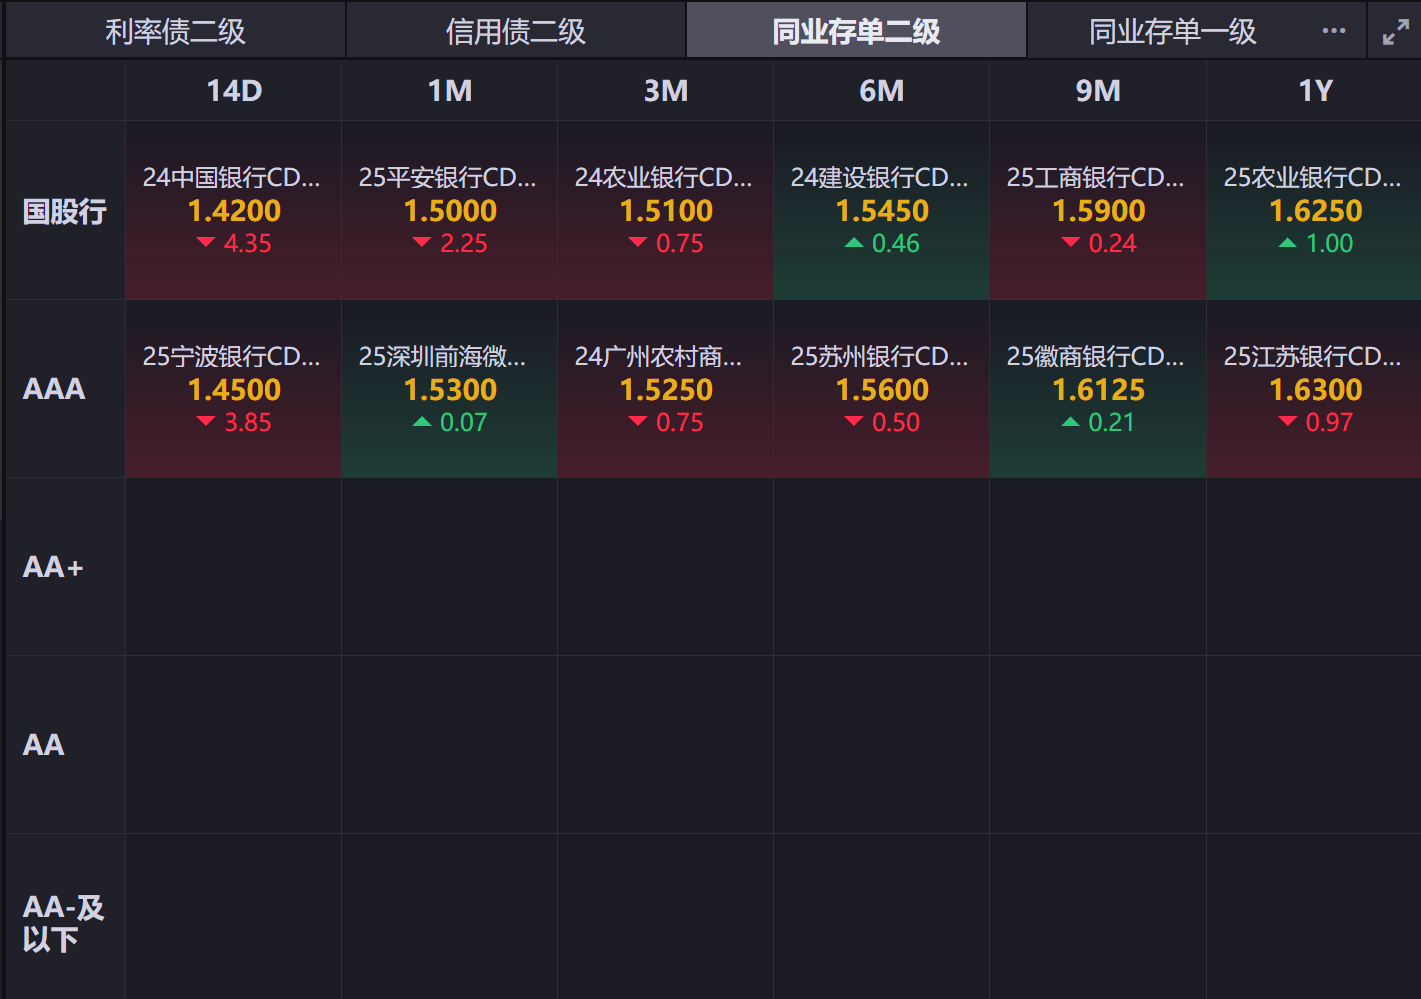
Task: Click yield value 1.5600
Action: (x=882, y=390)
